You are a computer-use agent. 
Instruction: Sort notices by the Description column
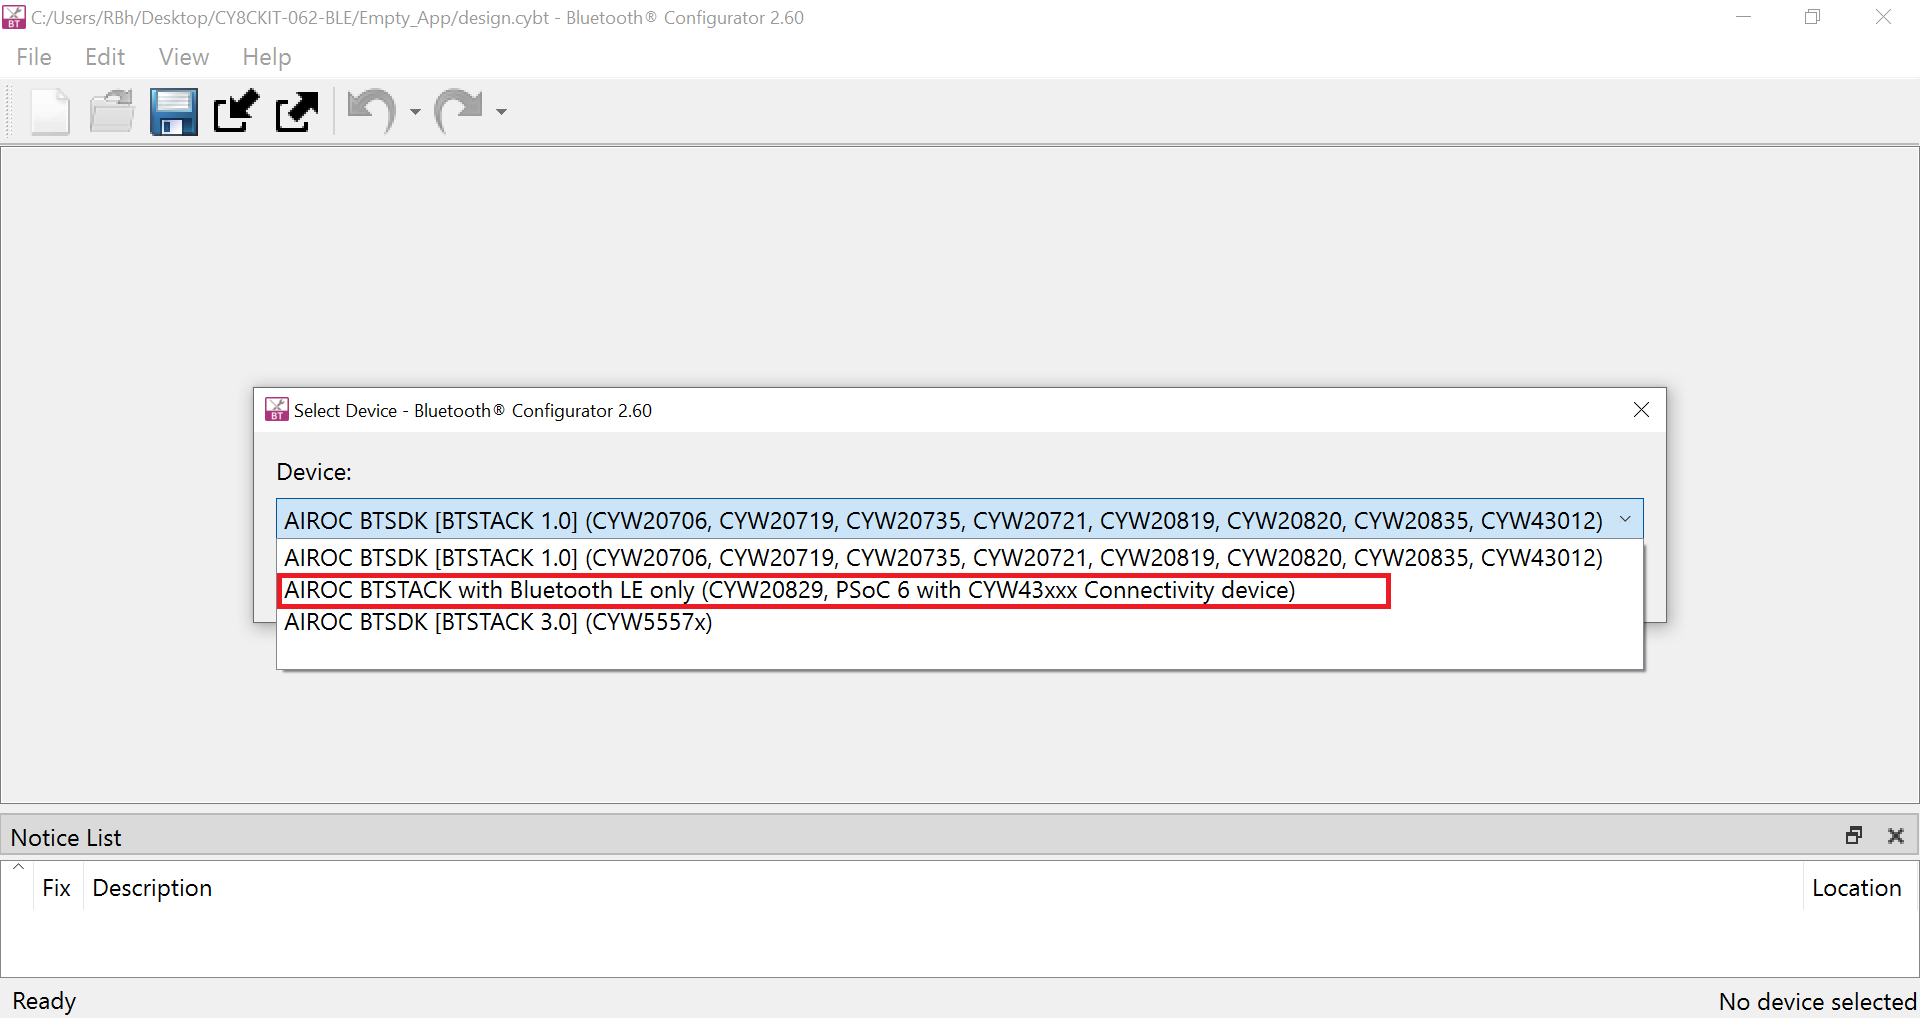coord(942,888)
